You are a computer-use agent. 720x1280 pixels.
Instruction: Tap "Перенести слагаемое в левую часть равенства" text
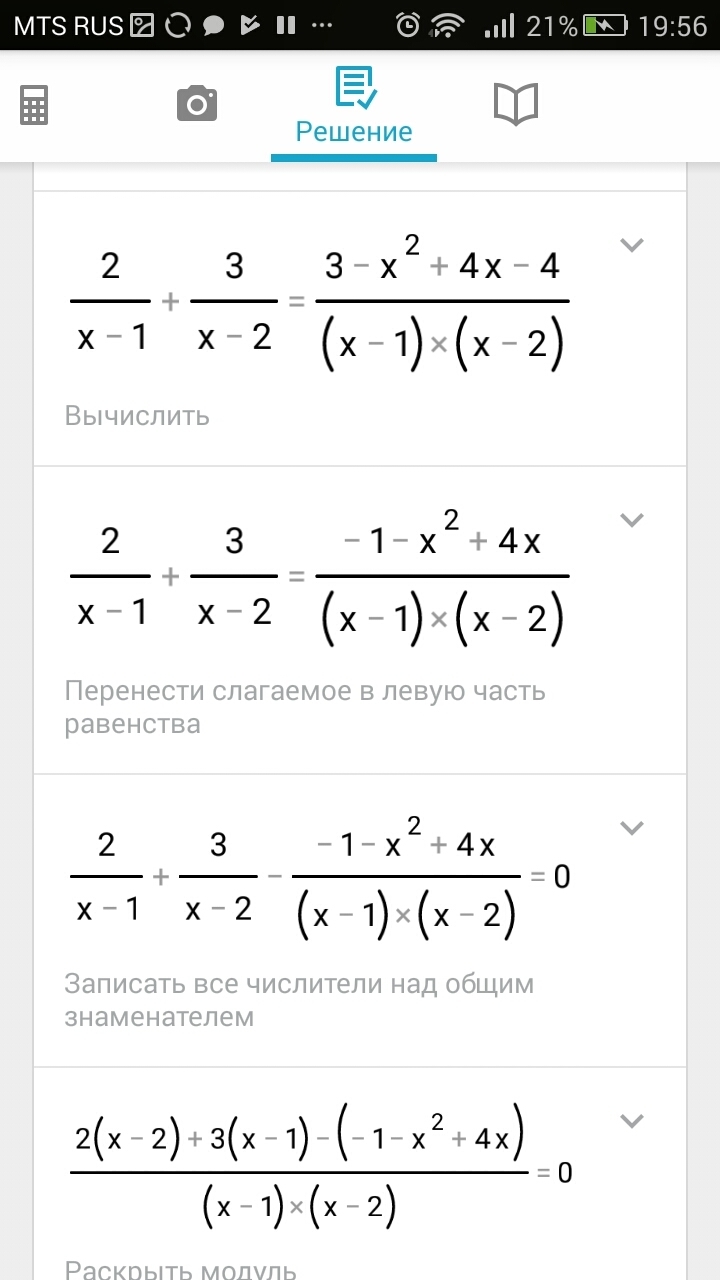click(305, 707)
